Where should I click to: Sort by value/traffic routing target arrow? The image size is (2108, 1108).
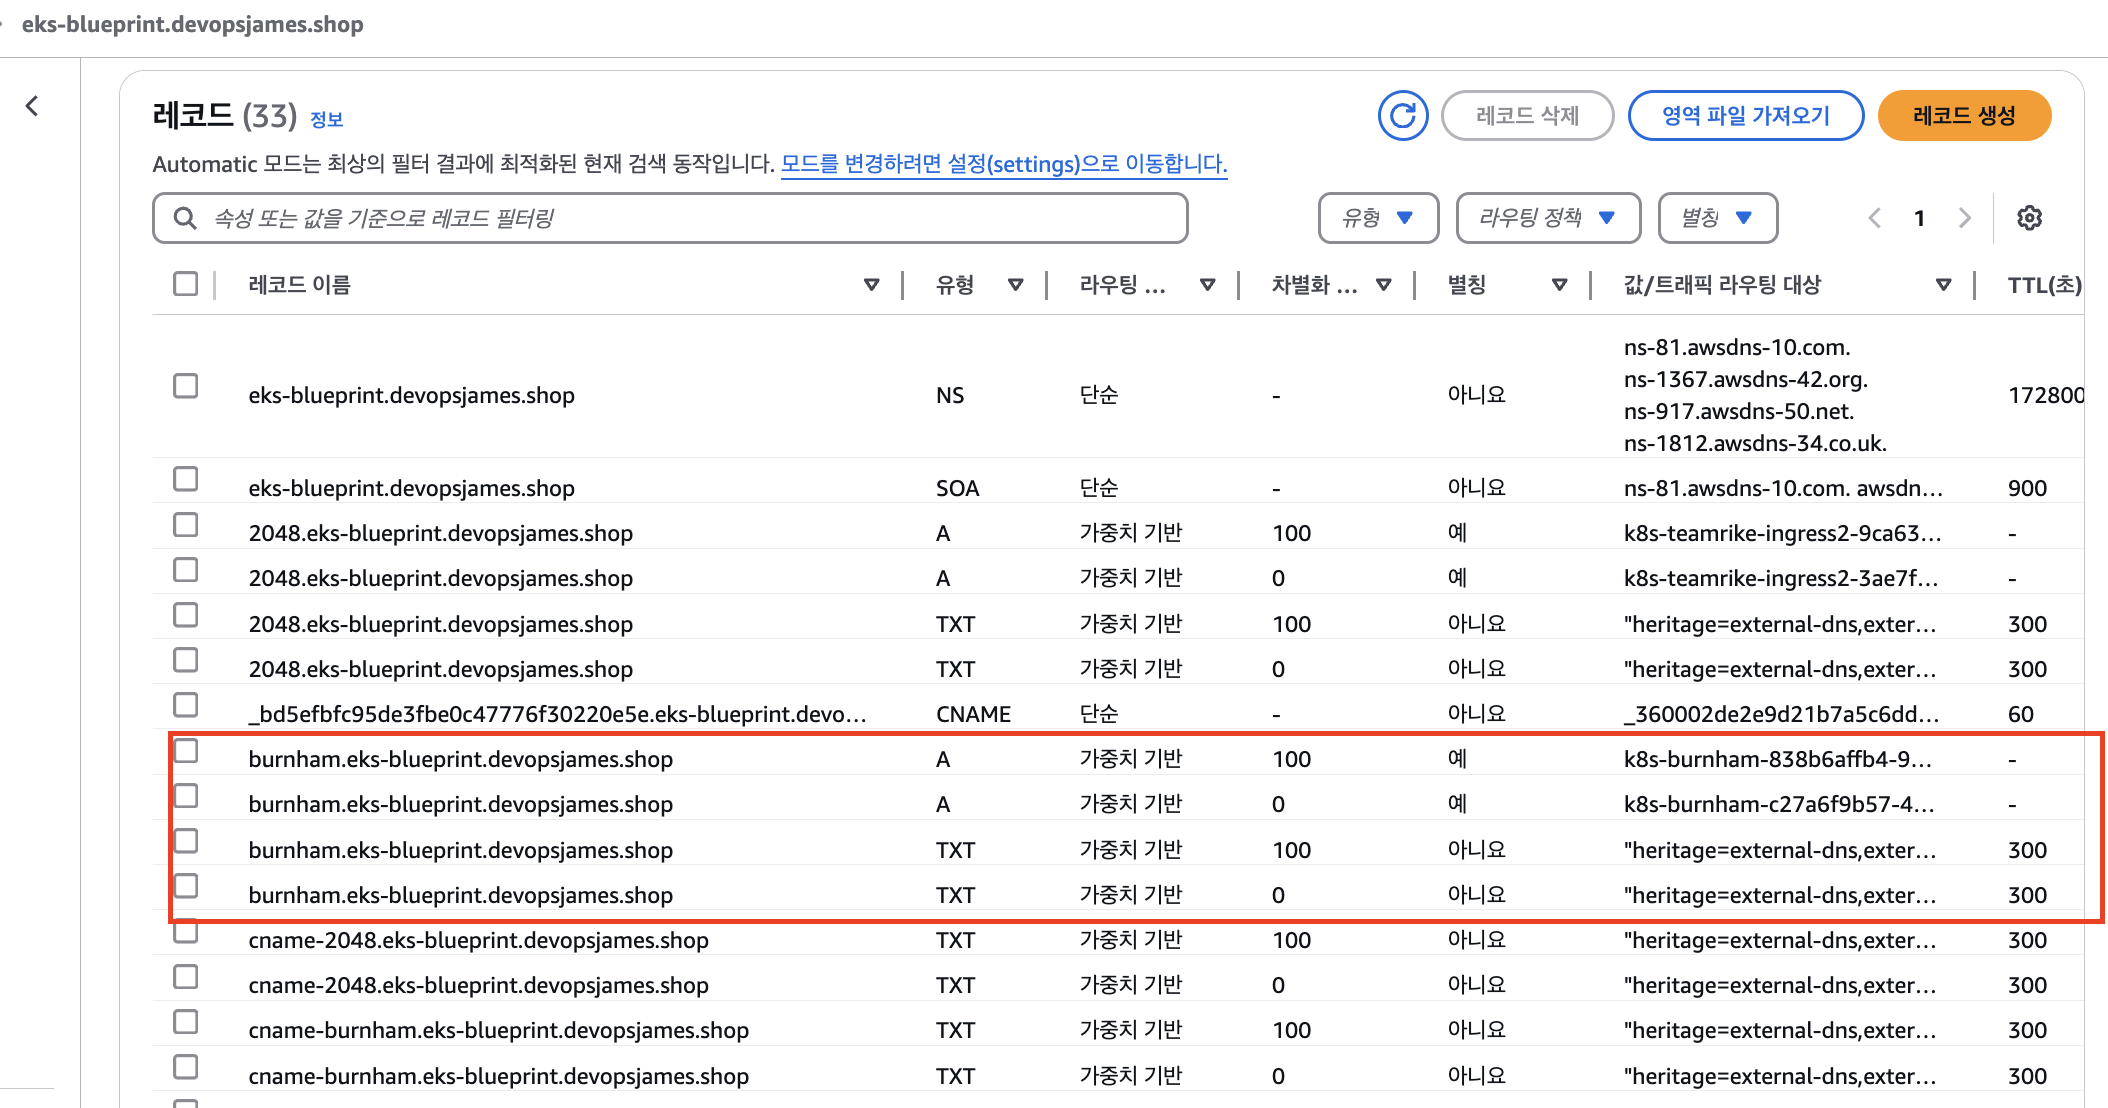(1943, 285)
